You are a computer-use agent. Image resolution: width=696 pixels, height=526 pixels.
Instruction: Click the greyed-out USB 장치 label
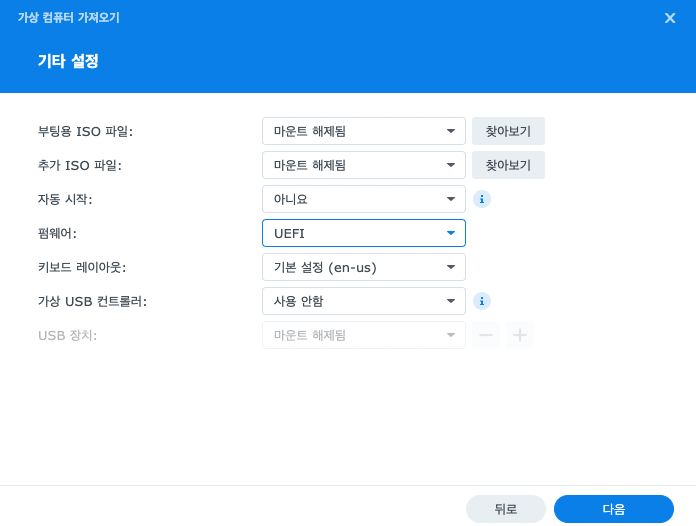point(67,336)
